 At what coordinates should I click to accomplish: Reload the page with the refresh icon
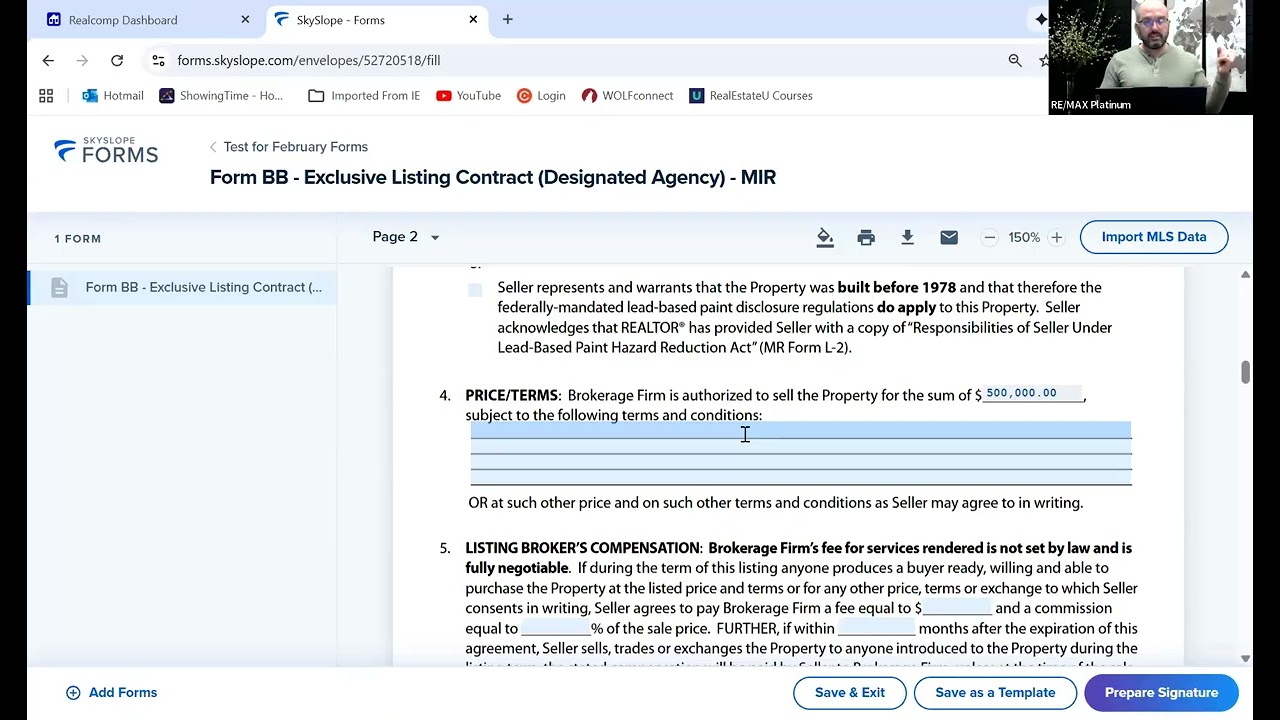point(117,60)
